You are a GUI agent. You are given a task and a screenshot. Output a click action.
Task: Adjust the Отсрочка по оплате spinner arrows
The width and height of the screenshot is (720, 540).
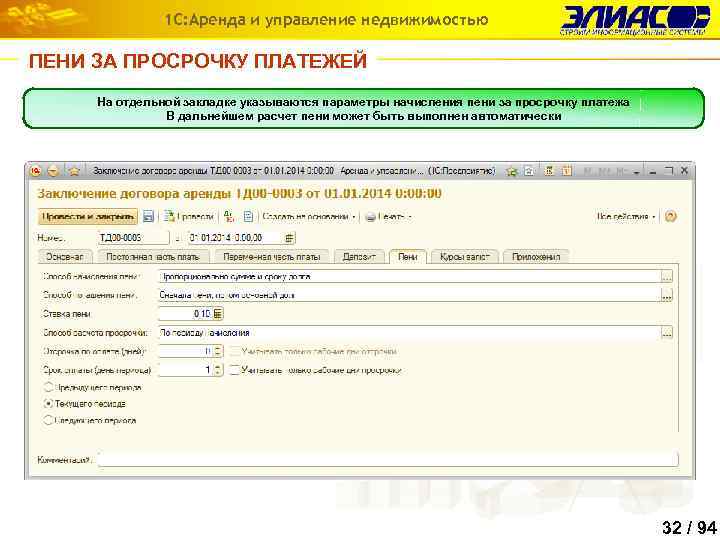coord(218,351)
